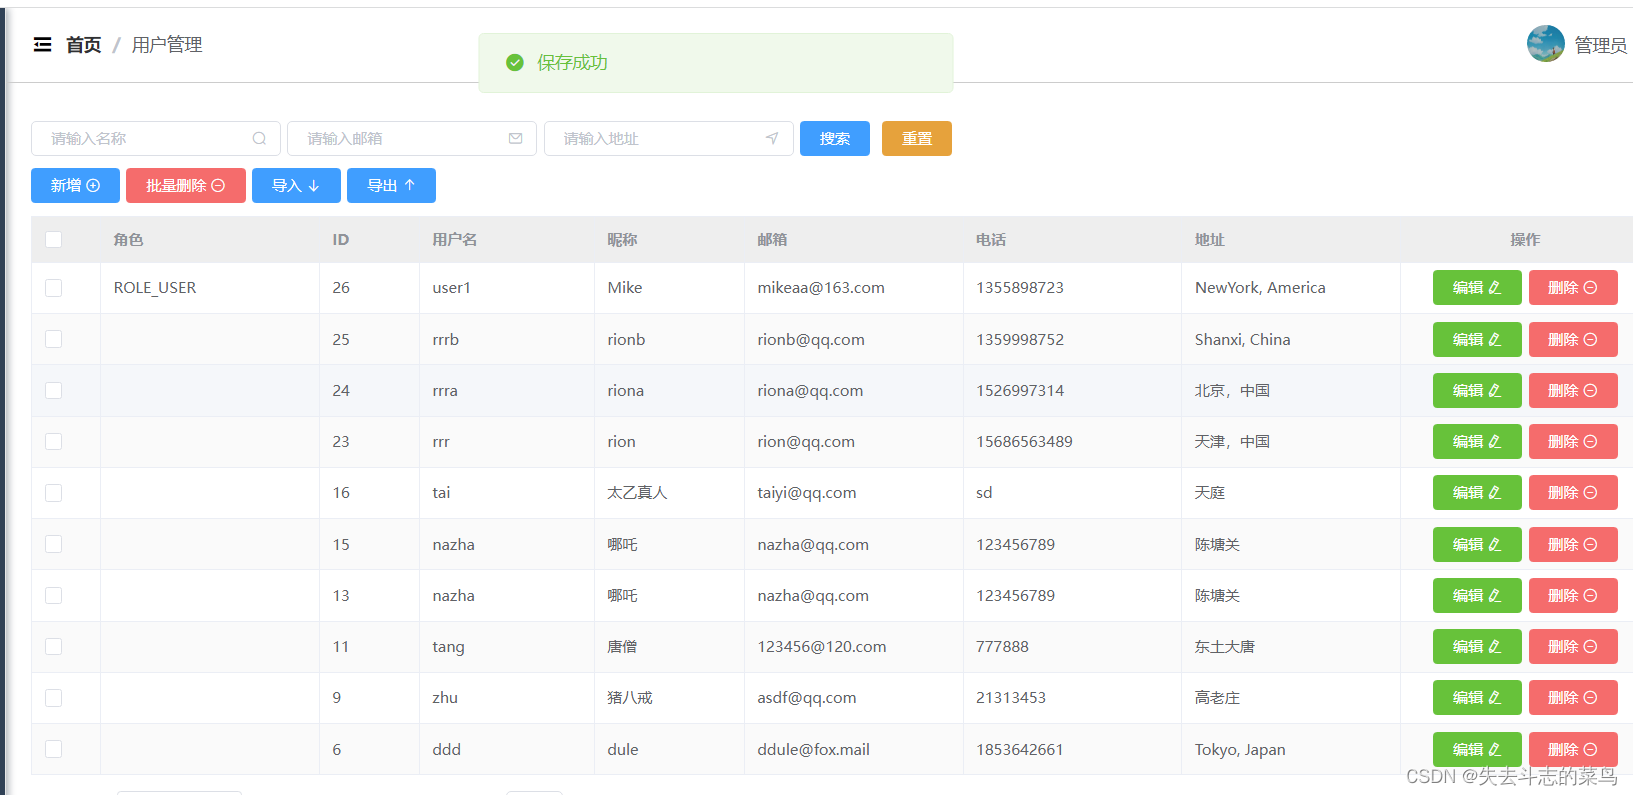Screen dimensions: 1633x795
Task: Click 编辑 for tai row
Action: click(x=1477, y=493)
